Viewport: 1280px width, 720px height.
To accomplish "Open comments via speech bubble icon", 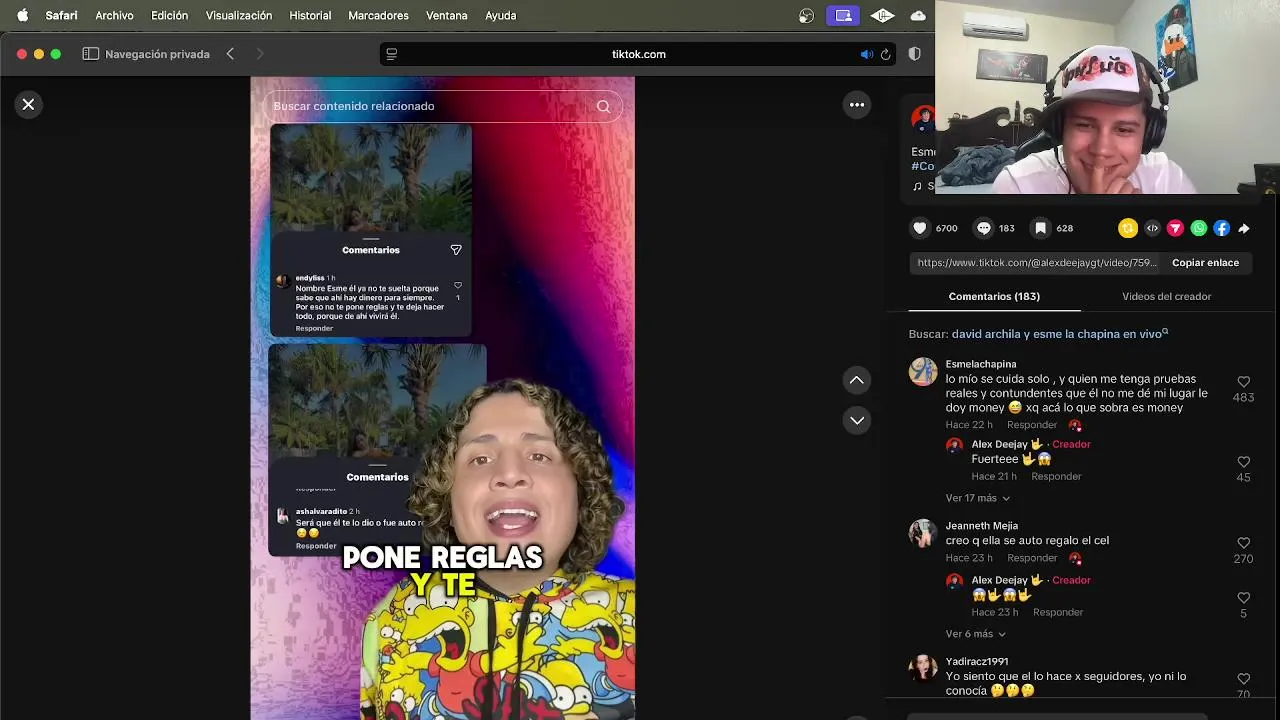I will (984, 228).
